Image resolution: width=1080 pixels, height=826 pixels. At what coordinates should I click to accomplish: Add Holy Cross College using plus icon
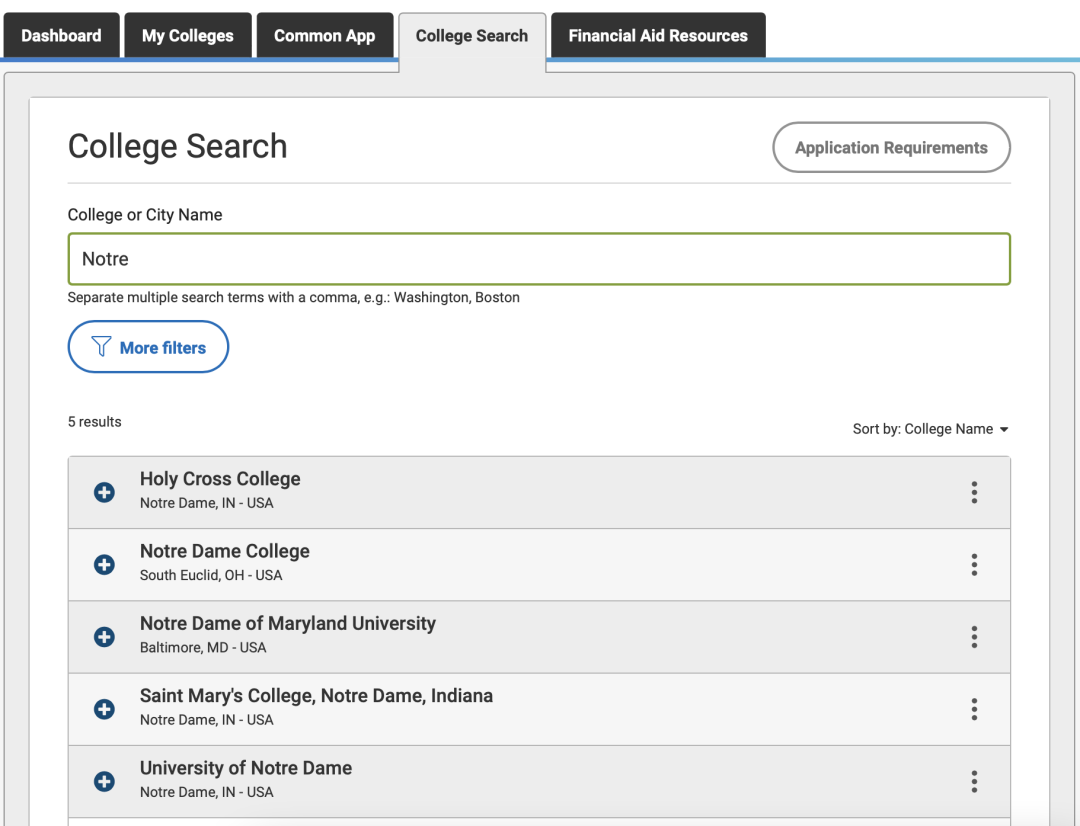coord(104,492)
